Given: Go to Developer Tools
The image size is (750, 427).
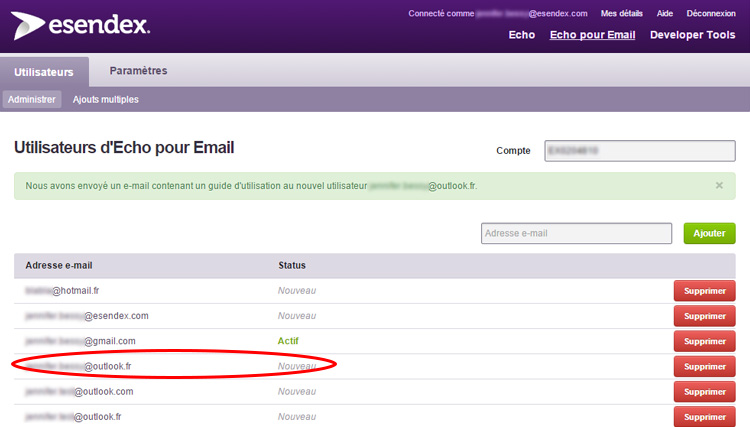Looking at the screenshot, I should (692, 35).
